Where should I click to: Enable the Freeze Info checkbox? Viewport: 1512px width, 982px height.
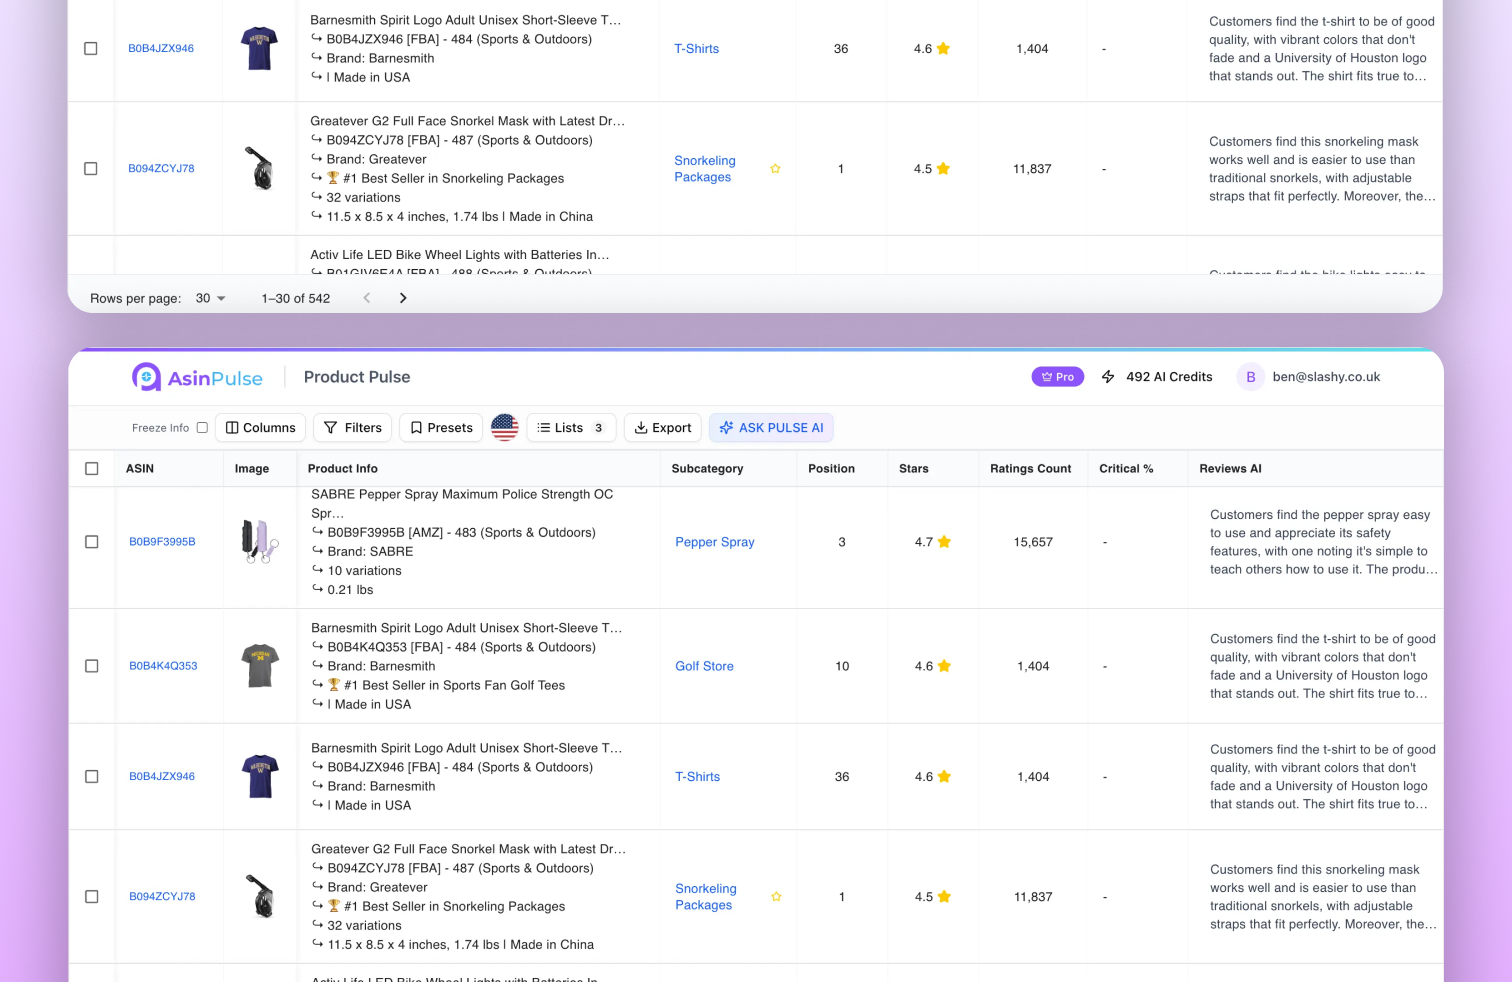coord(202,428)
